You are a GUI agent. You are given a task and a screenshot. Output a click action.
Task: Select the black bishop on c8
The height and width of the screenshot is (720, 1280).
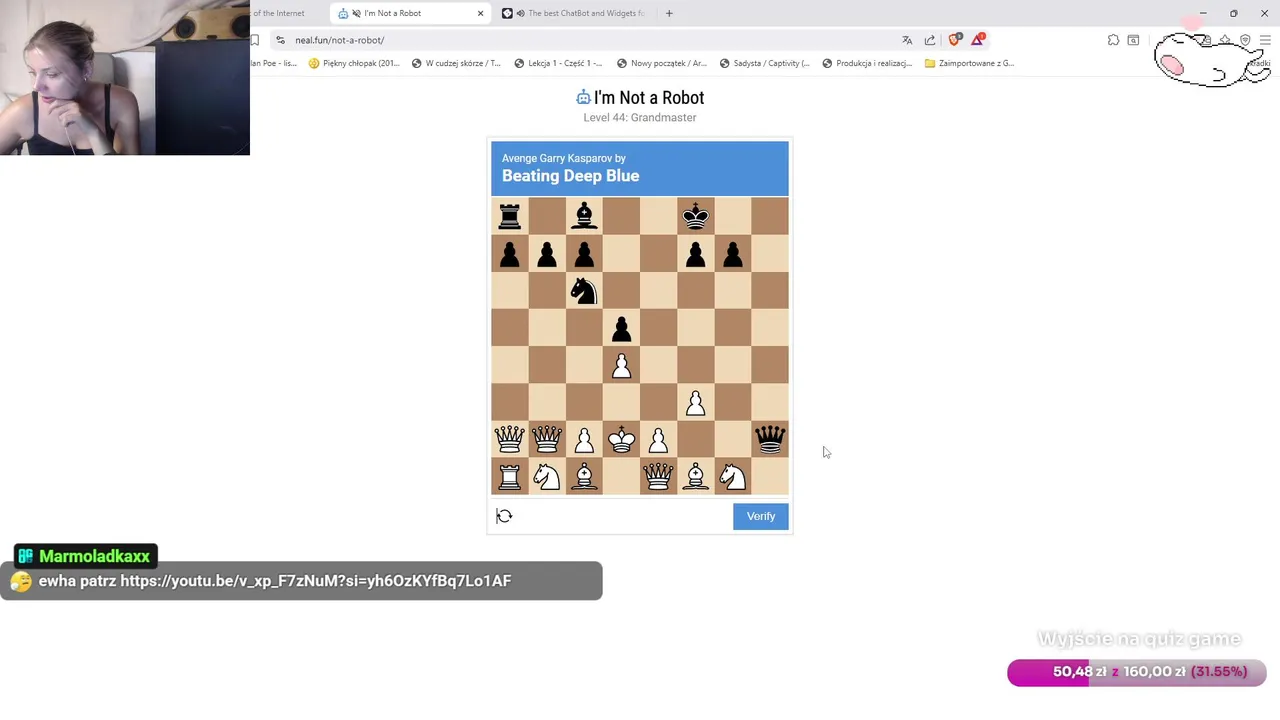[x=584, y=216]
